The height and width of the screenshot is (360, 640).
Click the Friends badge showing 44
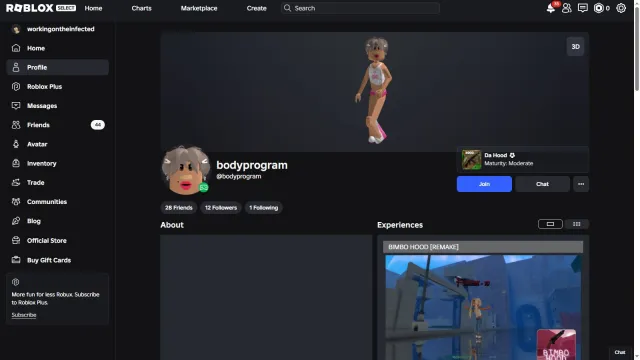click(x=98, y=125)
